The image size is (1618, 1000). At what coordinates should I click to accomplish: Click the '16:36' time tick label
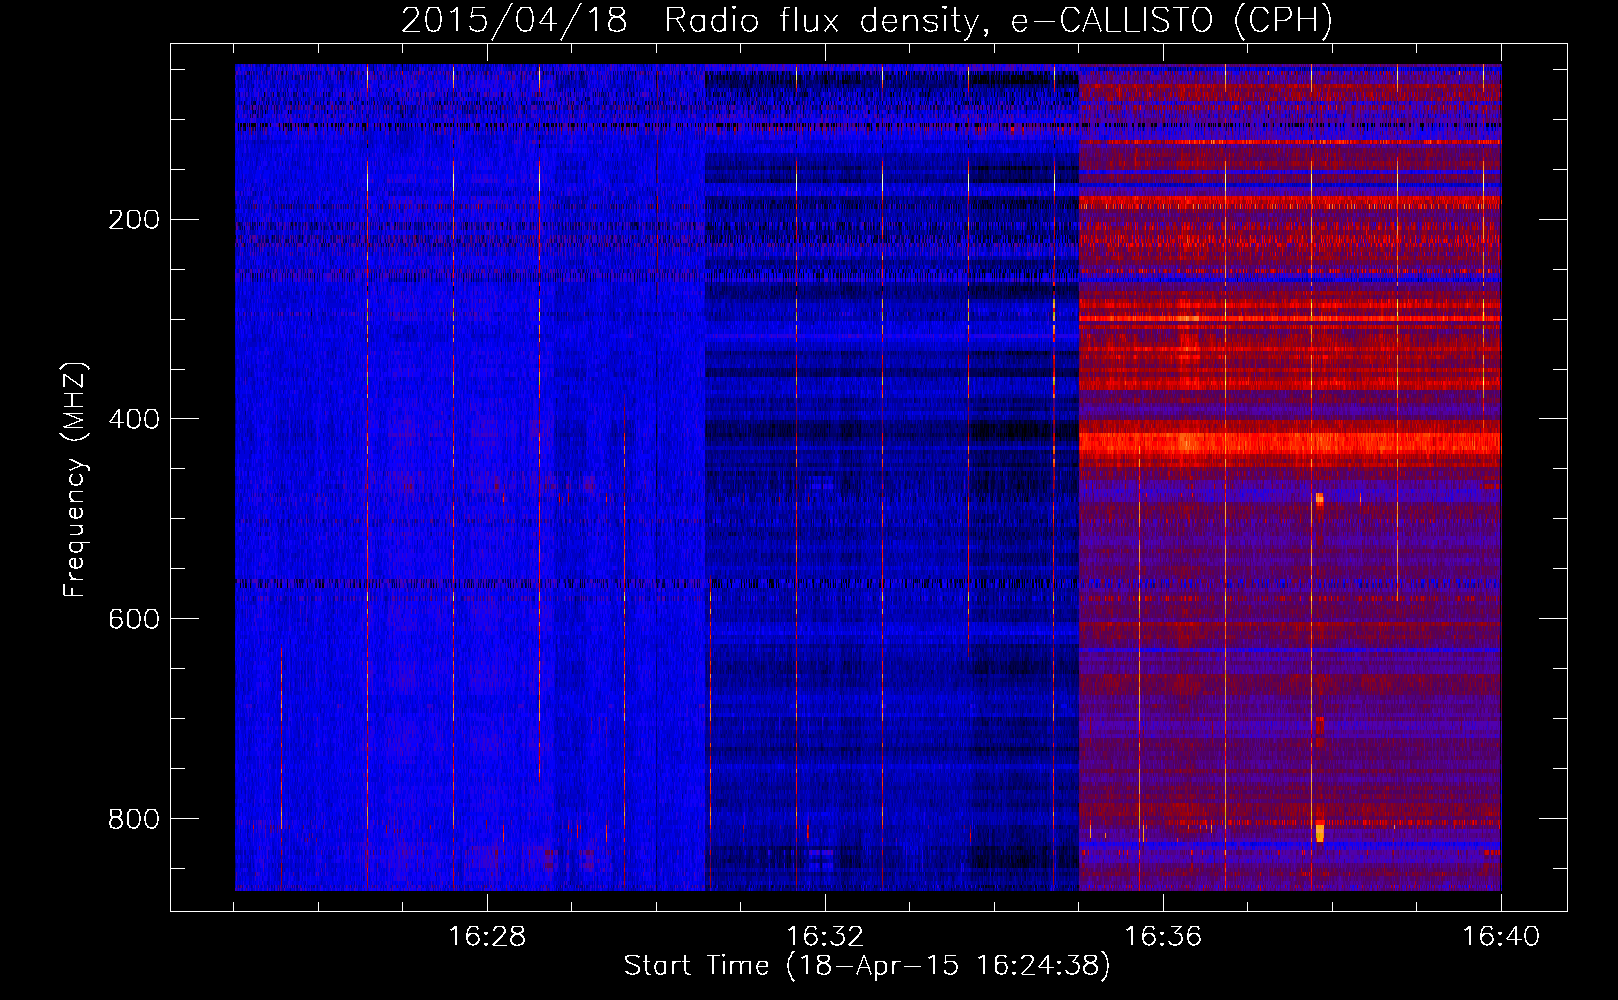(x=1163, y=937)
